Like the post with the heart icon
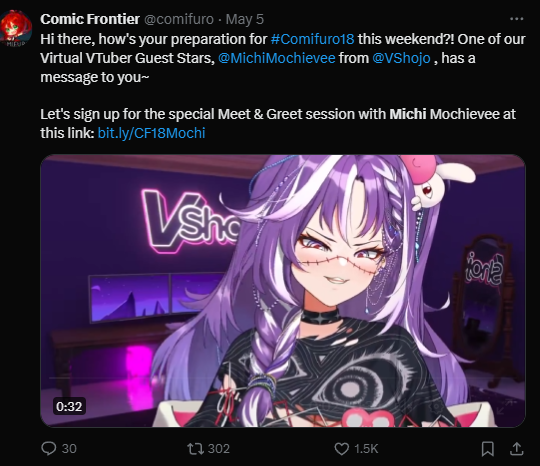Screen dimensions: 540x466 coord(342,449)
